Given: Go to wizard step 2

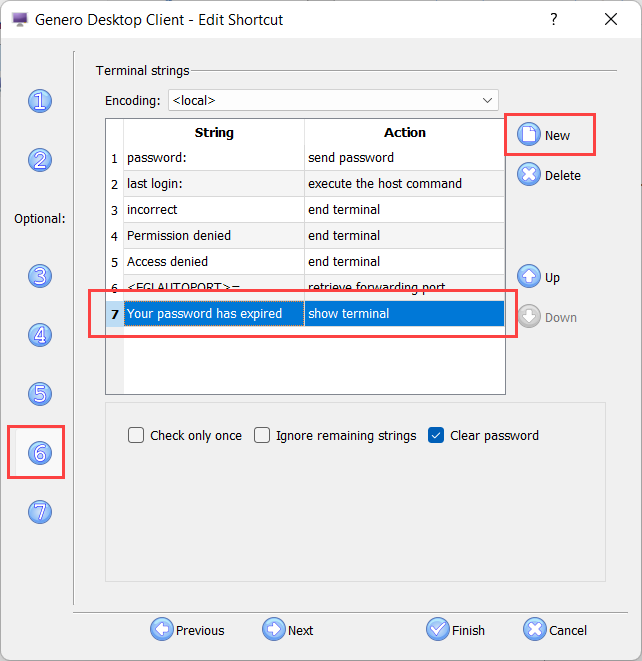Looking at the screenshot, I should pos(40,160).
